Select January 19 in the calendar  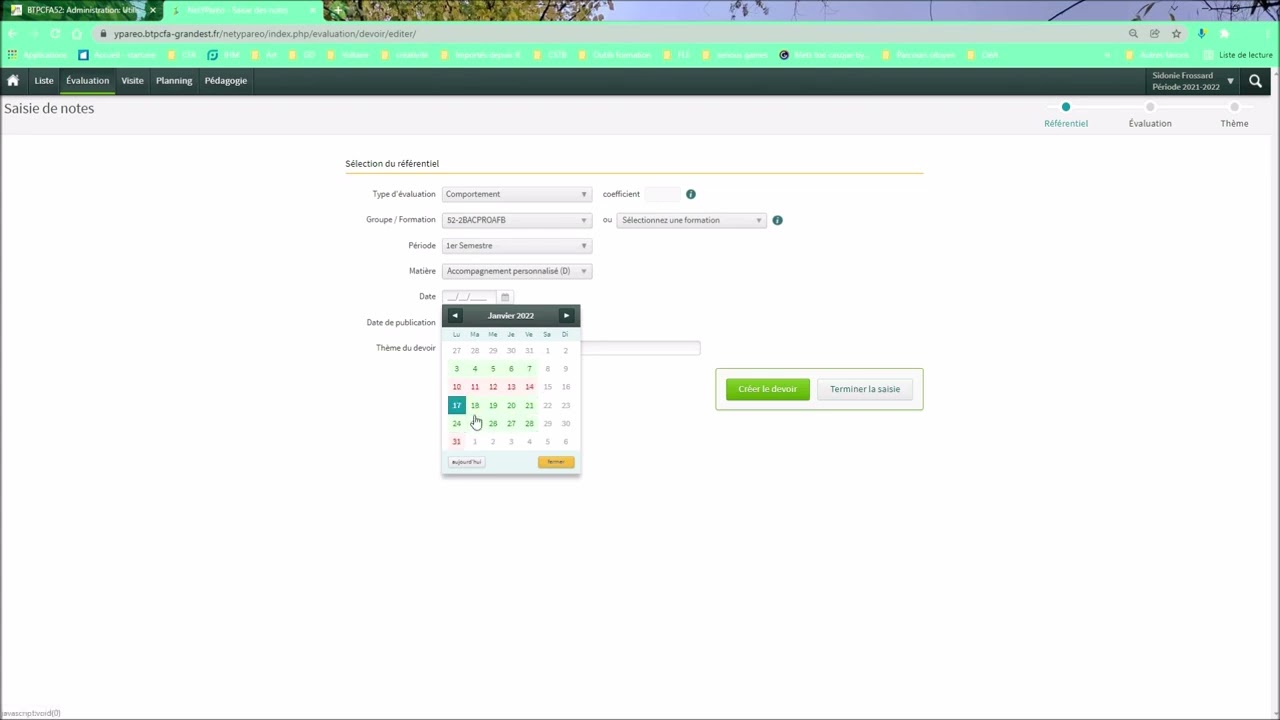[493, 405]
